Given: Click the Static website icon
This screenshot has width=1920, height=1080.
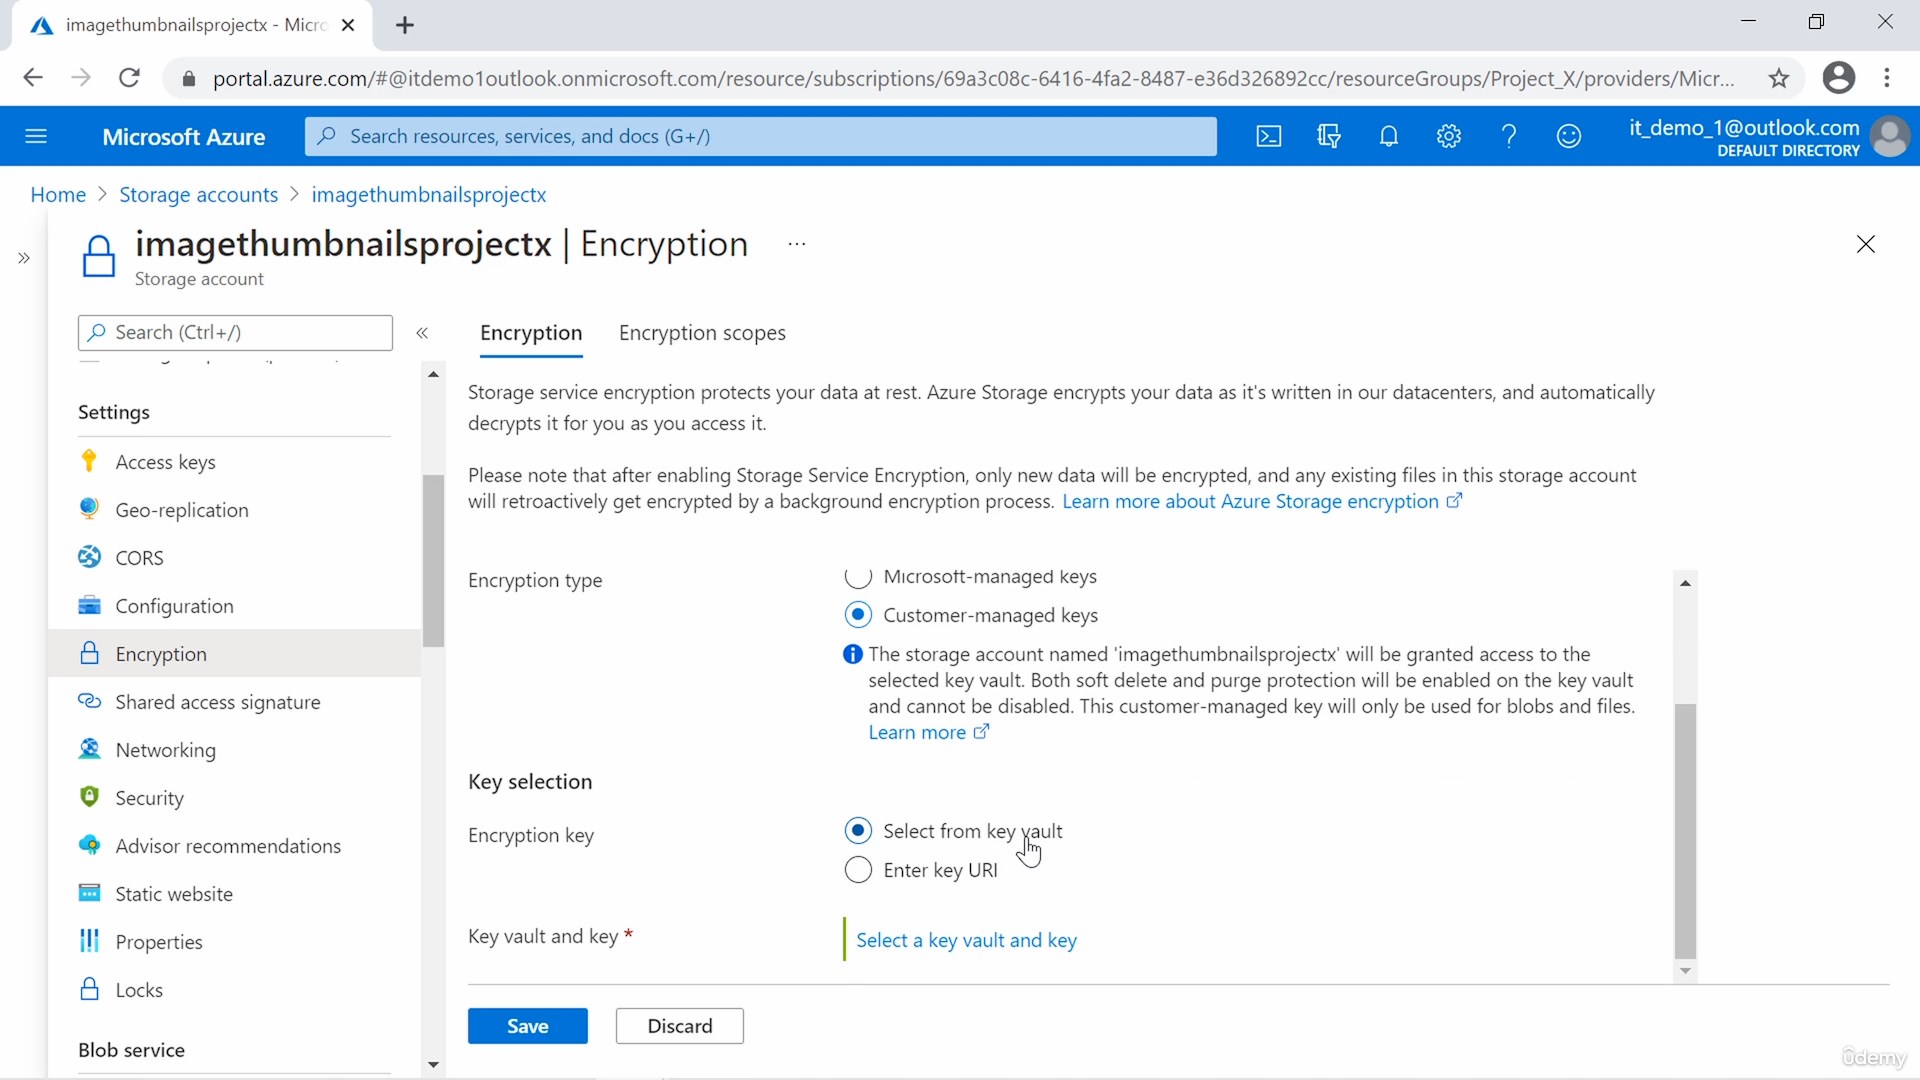Looking at the screenshot, I should pyautogui.click(x=89, y=893).
